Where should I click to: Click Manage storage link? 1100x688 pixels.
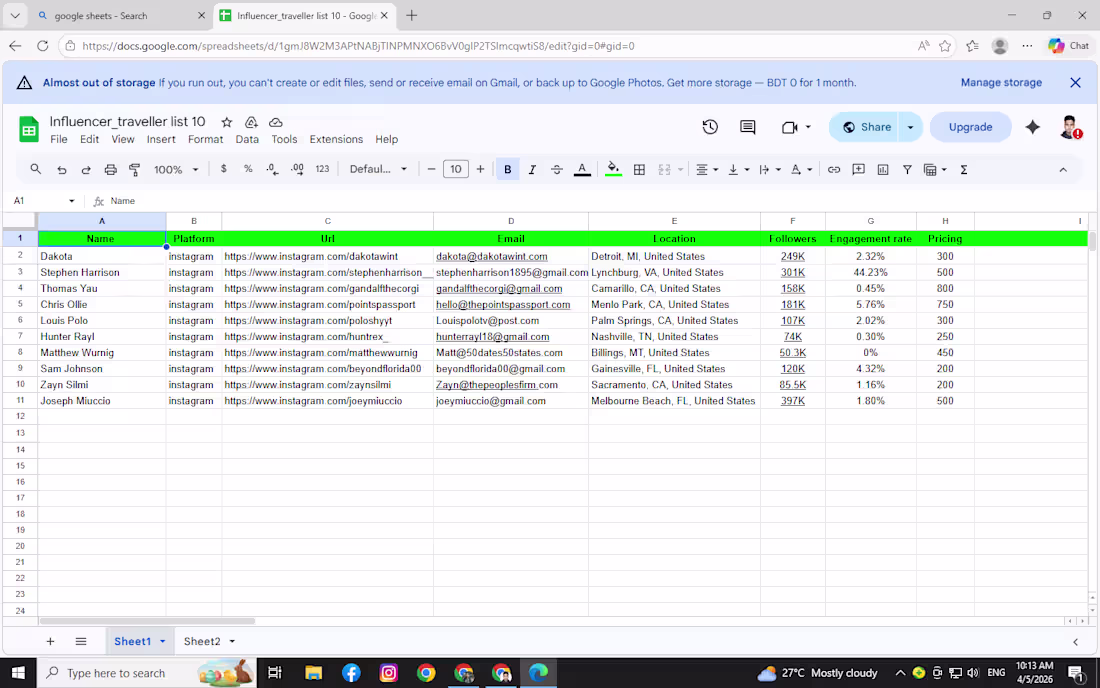[x=1001, y=82]
